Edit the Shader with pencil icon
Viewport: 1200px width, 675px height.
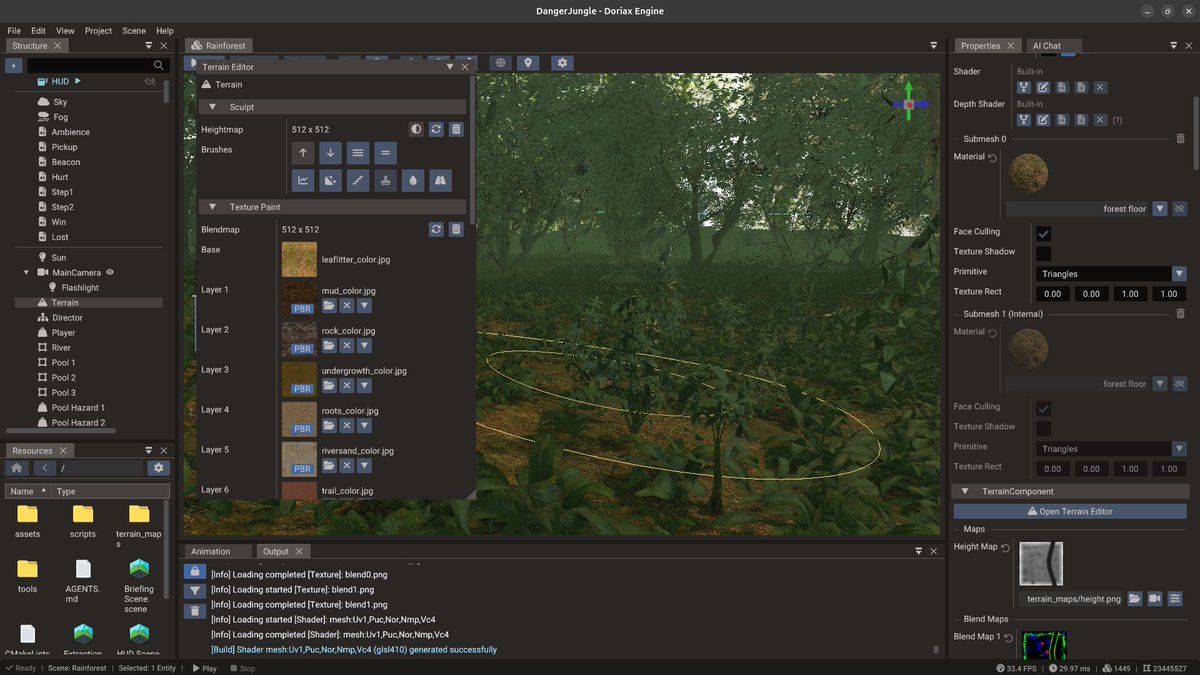pyautogui.click(x=1043, y=88)
